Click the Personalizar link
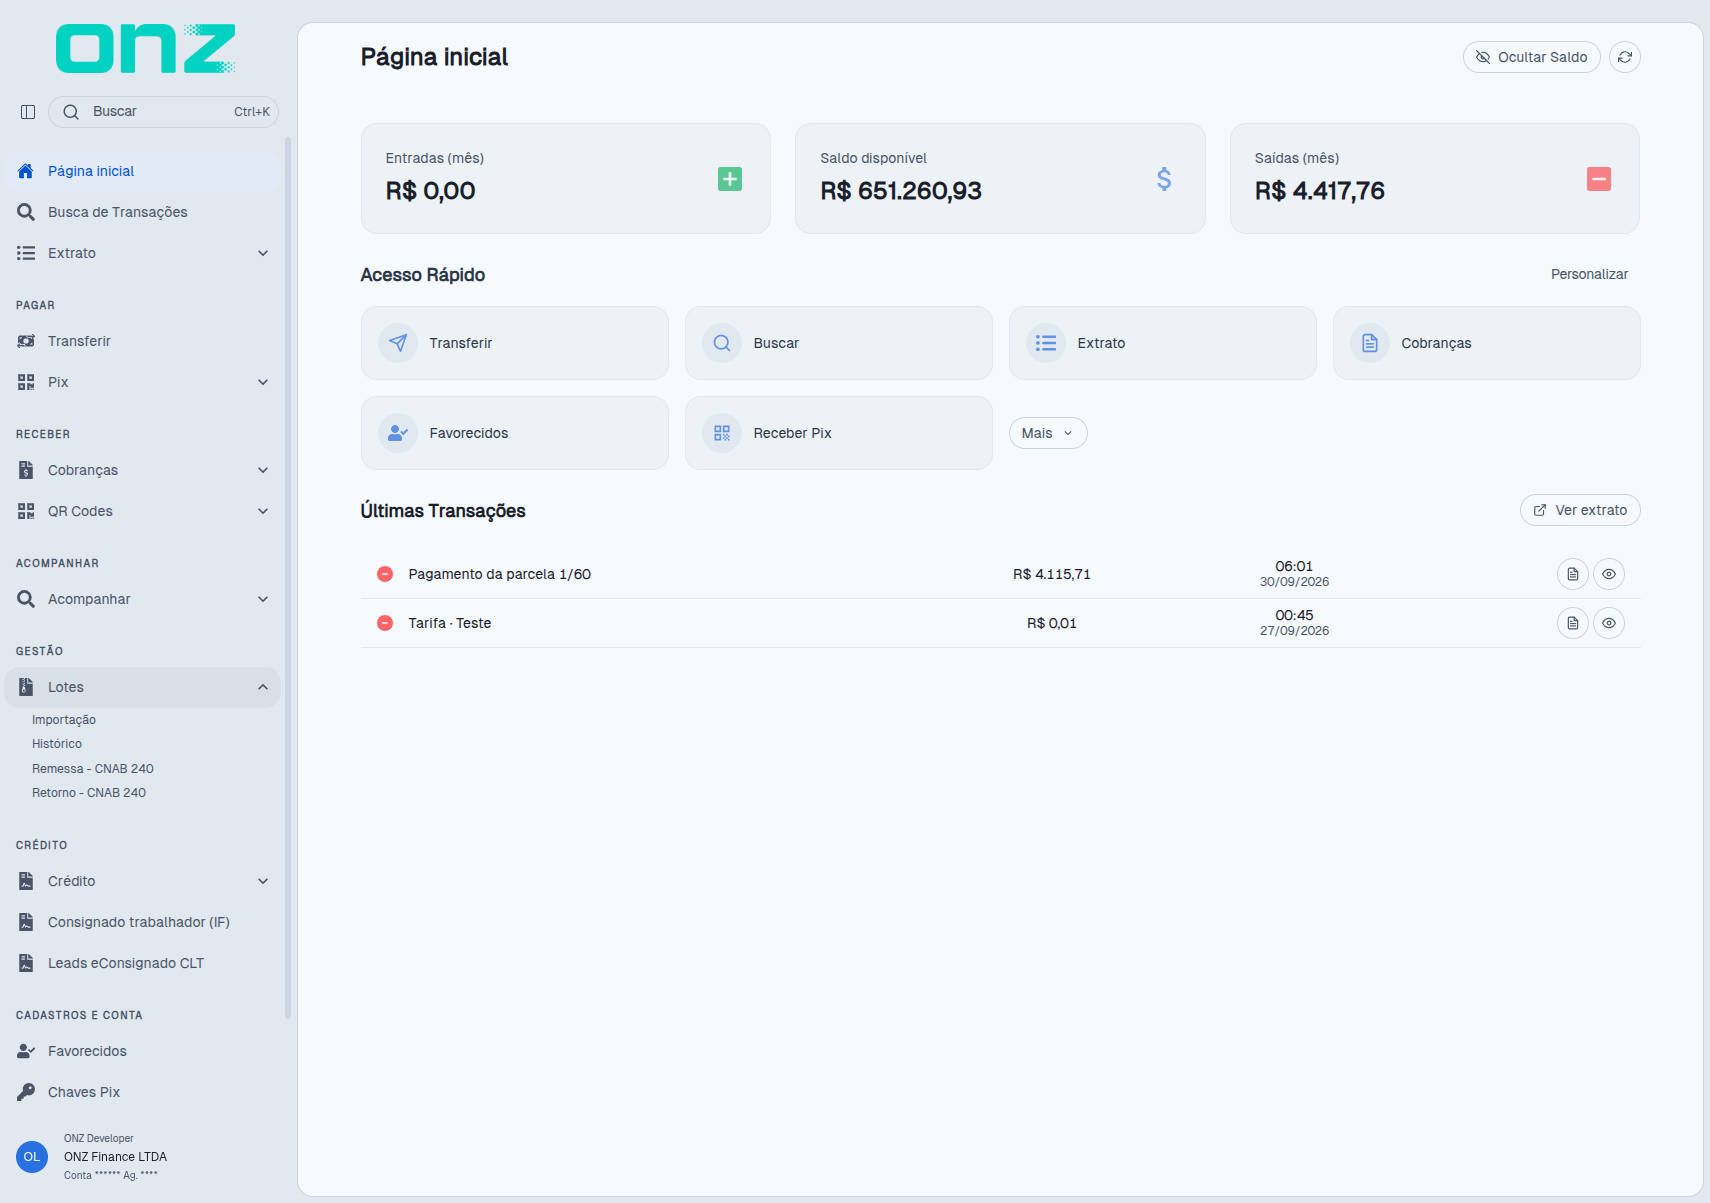 coord(1589,274)
